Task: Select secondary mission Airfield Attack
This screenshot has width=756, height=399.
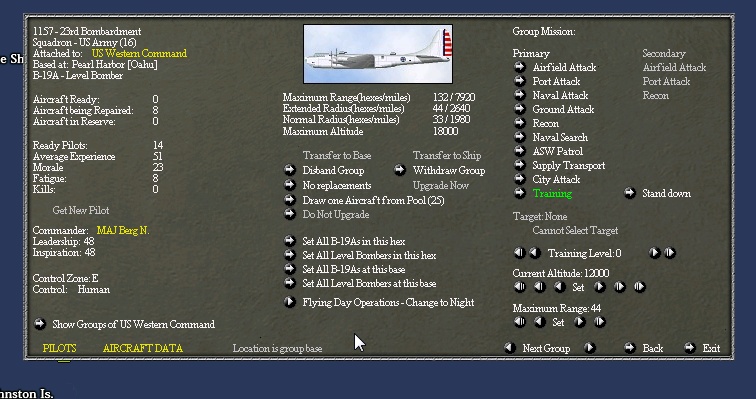Action: (x=674, y=67)
